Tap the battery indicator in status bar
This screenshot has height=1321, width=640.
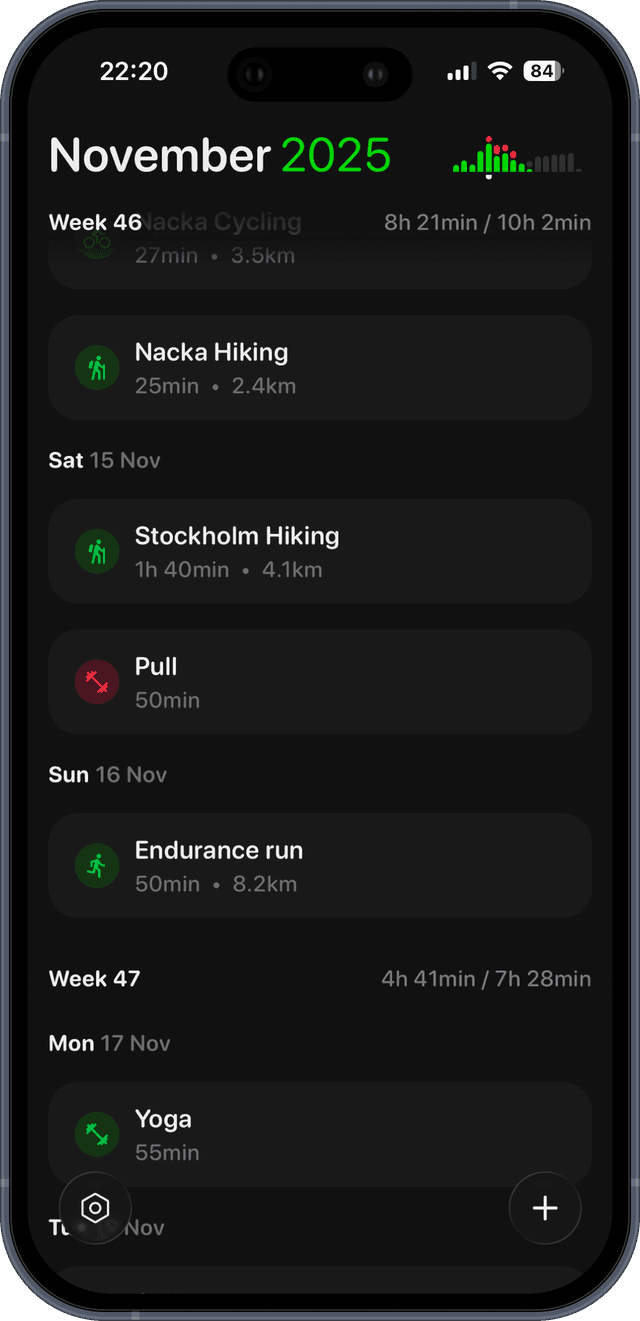pos(543,71)
